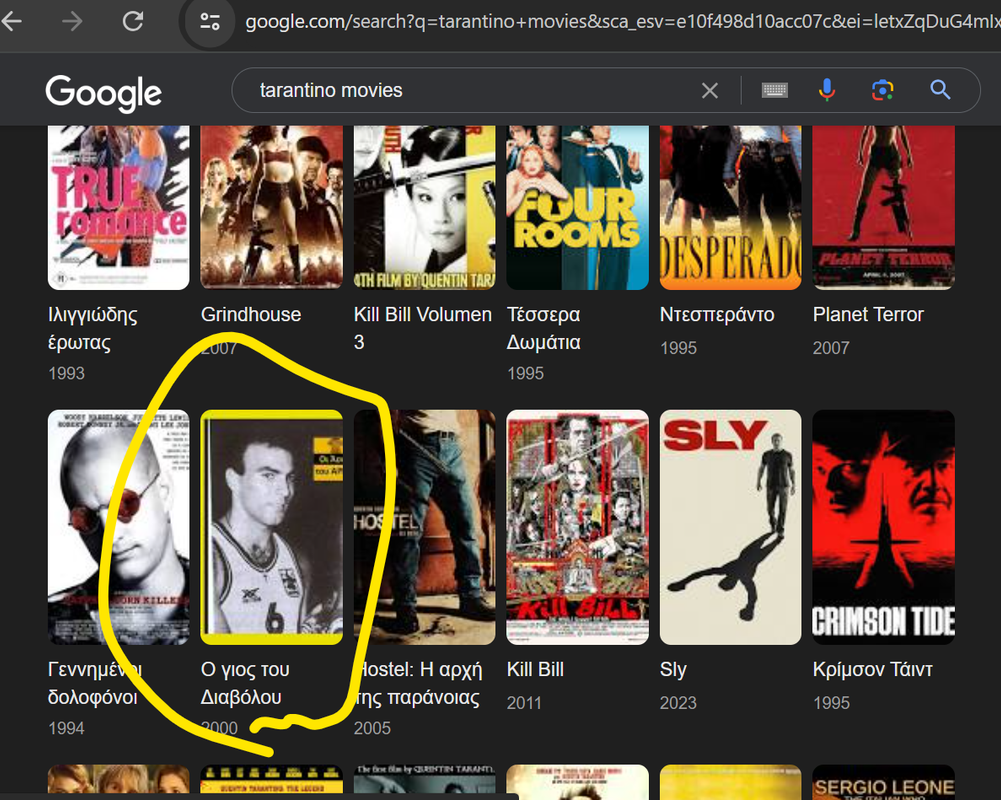The width and height of the screenshot is (1001, 800).
Task: Open the Sly movie poster
Action: 730,527
